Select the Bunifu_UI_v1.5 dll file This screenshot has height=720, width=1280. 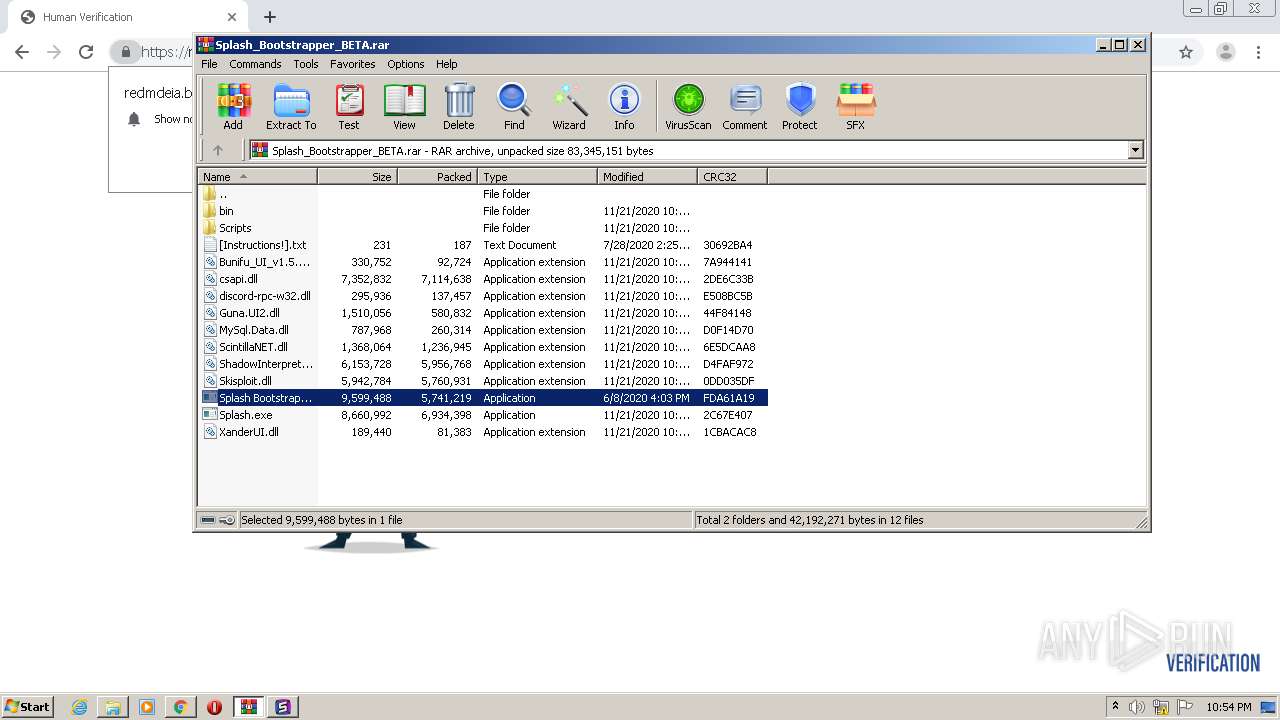(x=484, y=262)
